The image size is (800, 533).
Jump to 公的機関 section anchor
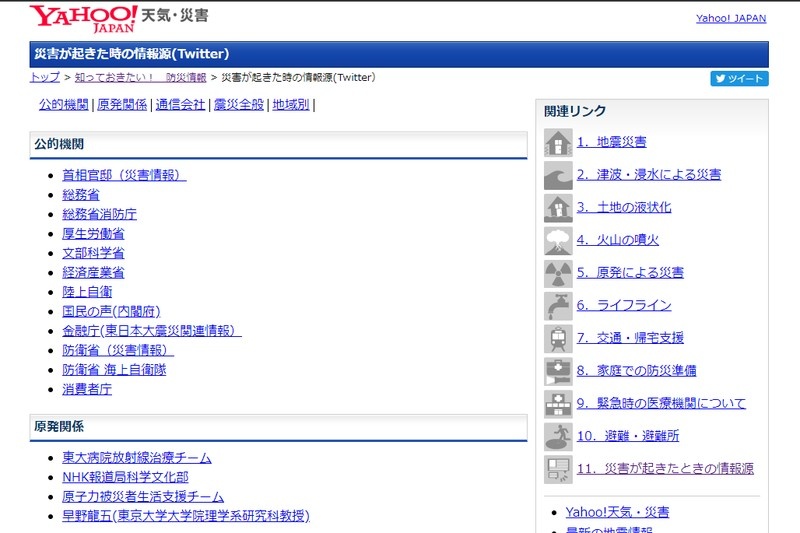click(64, 105)
